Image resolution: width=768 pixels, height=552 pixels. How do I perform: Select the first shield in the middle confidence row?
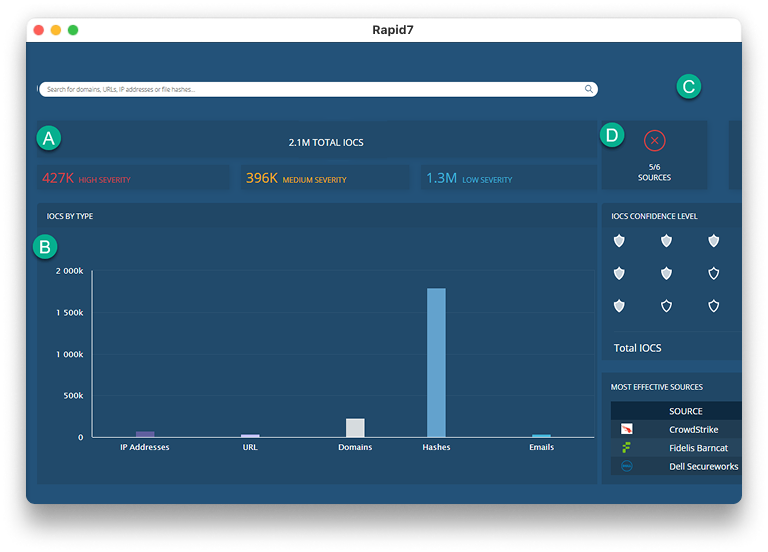[619, 273]
